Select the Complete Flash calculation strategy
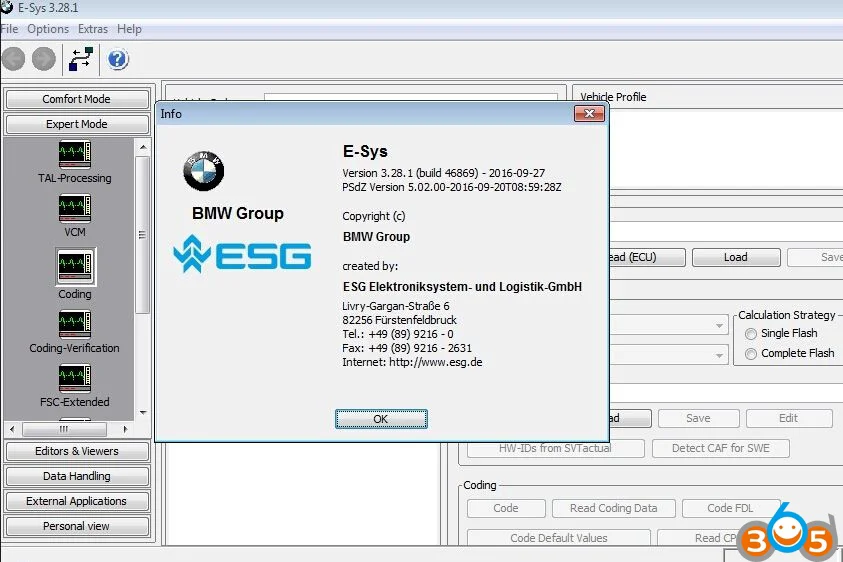This screenshot has width=843, height=562. 751,354
